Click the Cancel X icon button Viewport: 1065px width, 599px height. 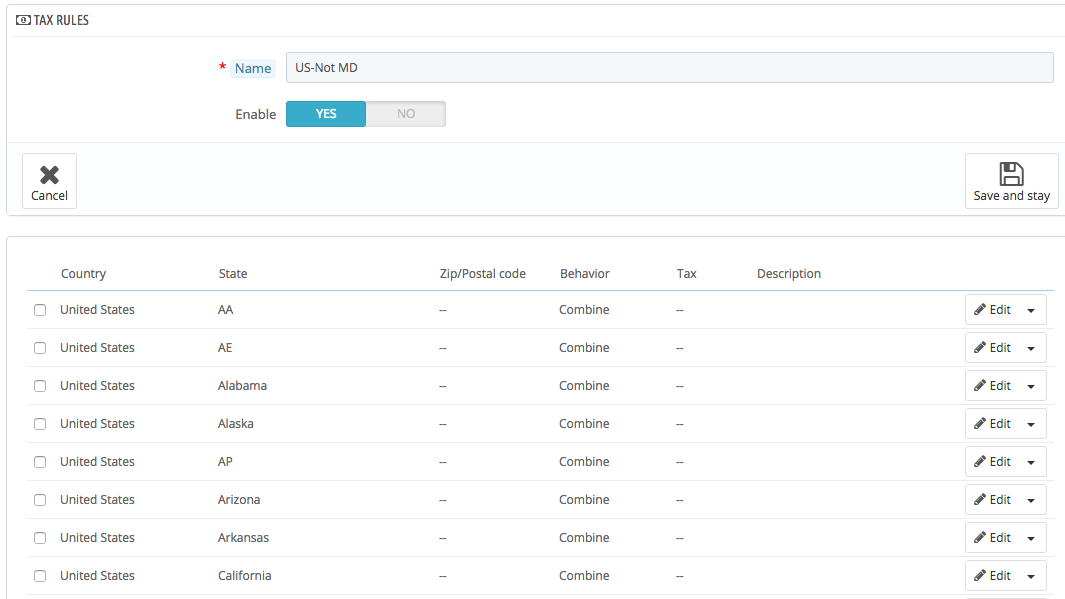click(50, 181)
